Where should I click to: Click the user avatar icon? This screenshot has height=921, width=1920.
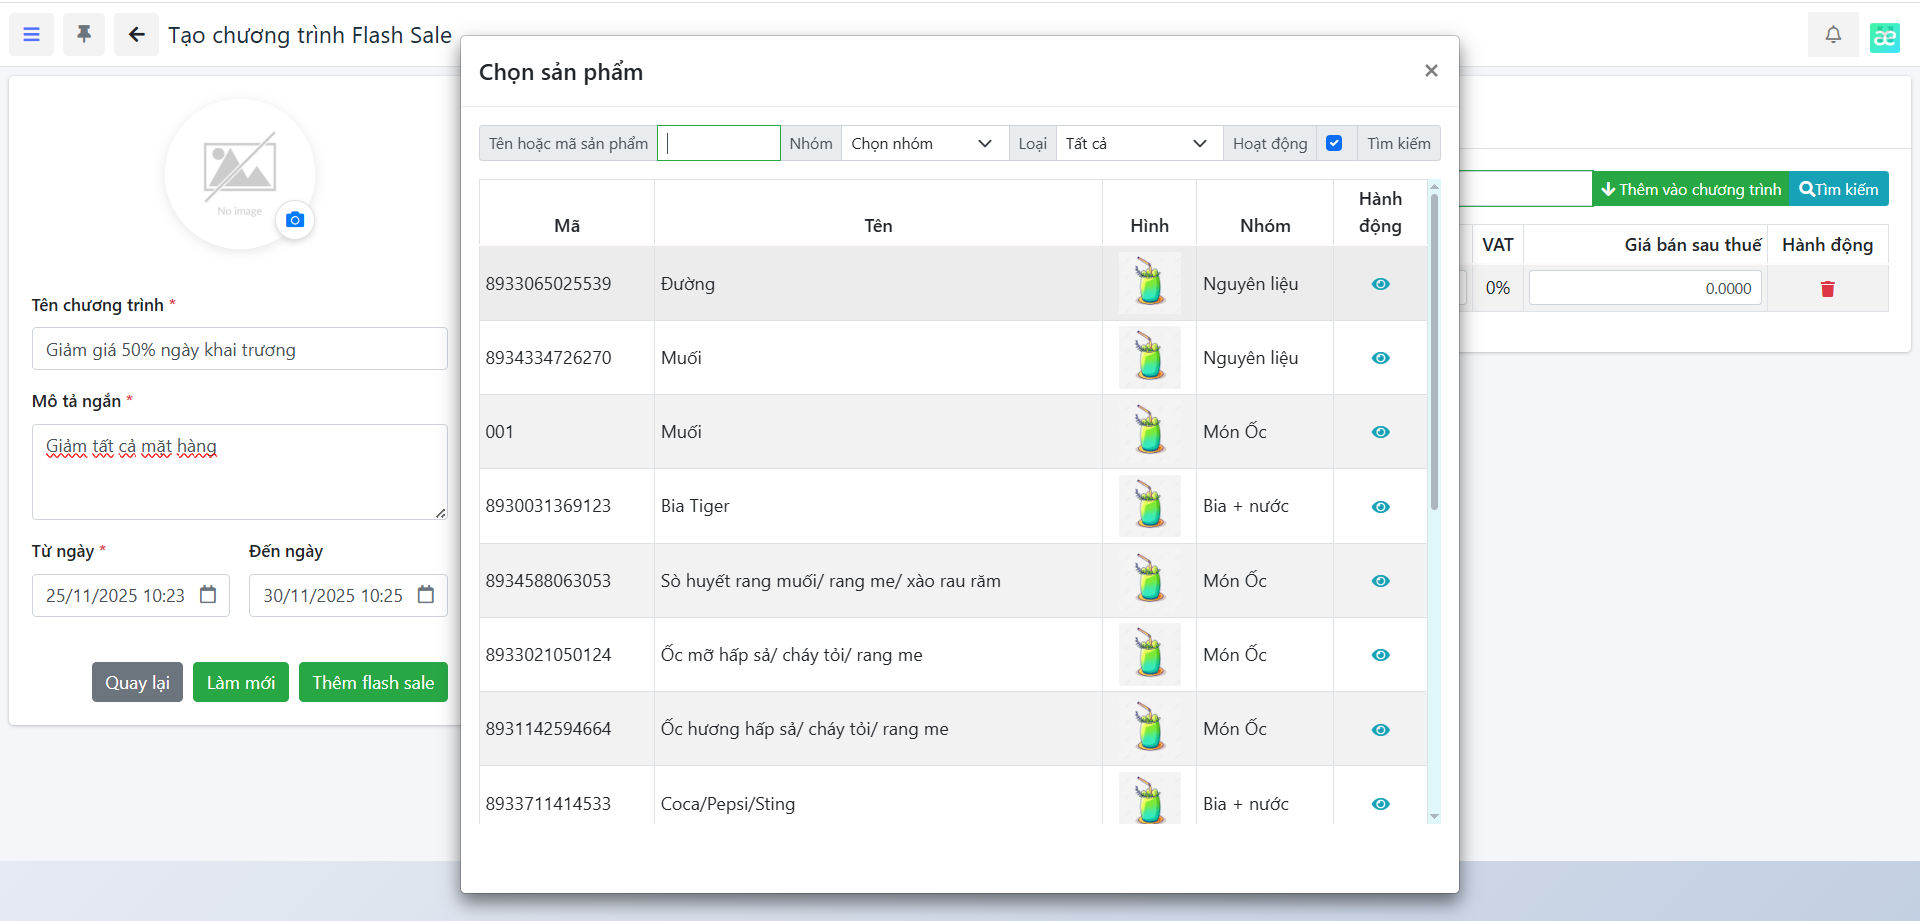coord(1884,37)
